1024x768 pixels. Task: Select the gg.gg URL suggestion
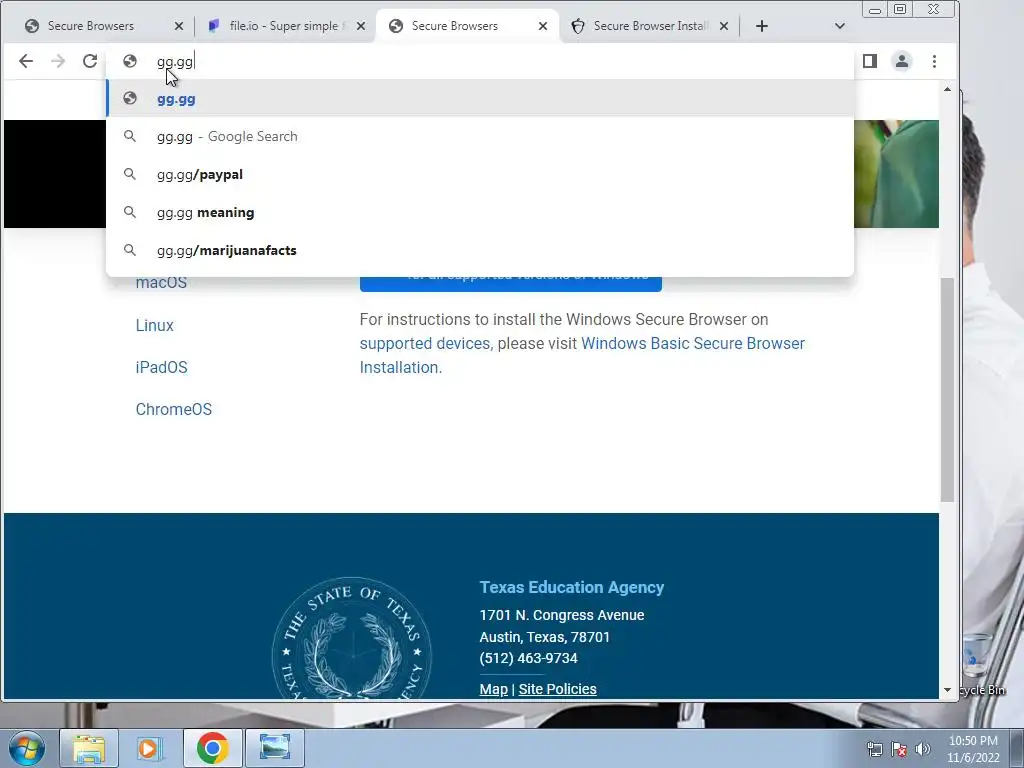pos(480,99)
